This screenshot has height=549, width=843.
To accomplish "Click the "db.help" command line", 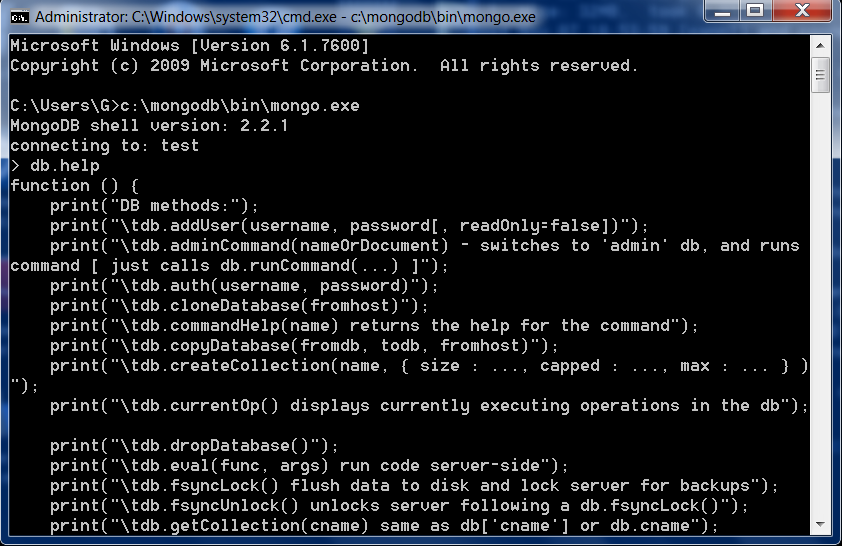I will pos(55,165).
